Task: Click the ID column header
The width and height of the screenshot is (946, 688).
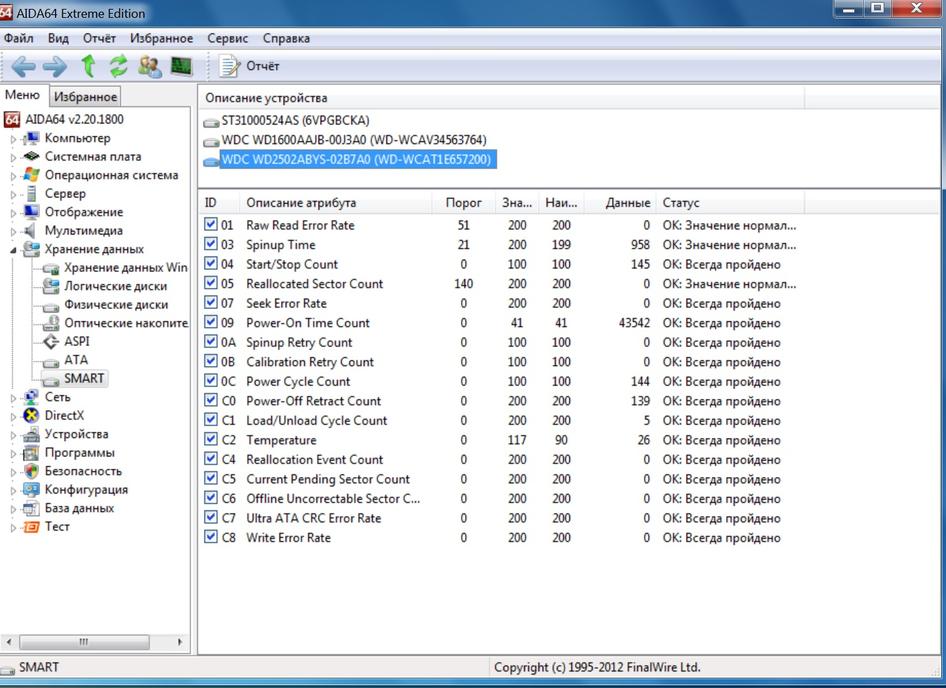Action: [218, 203]
